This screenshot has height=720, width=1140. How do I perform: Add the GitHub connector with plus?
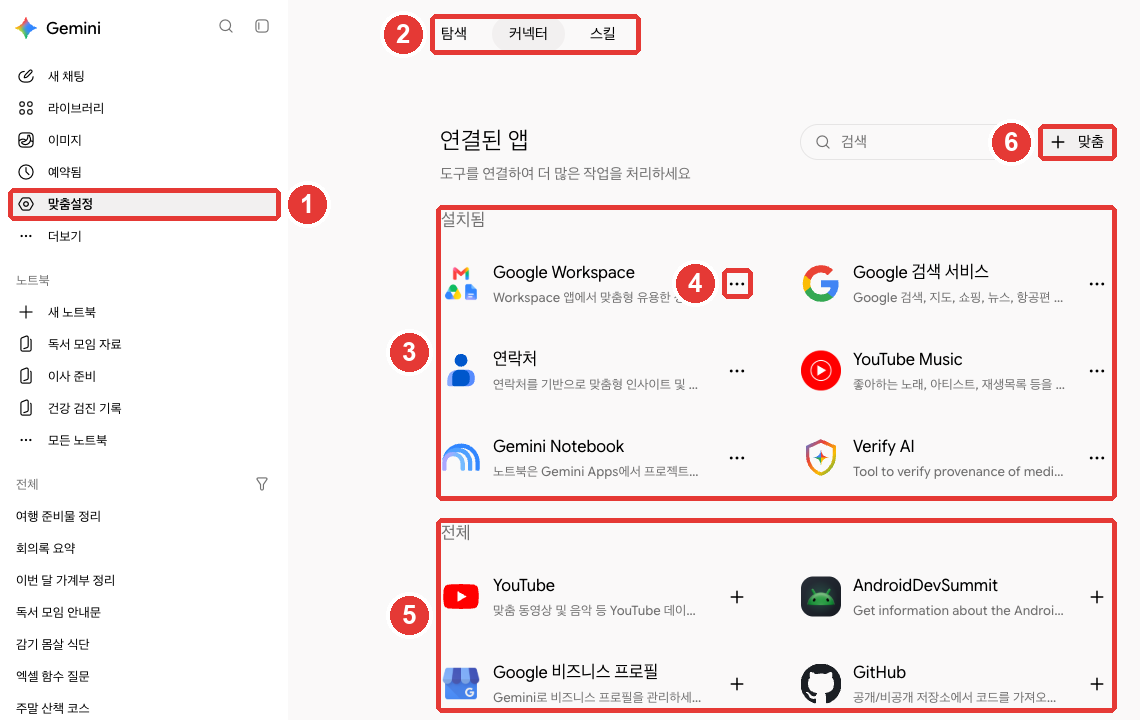coord(1097,684)
